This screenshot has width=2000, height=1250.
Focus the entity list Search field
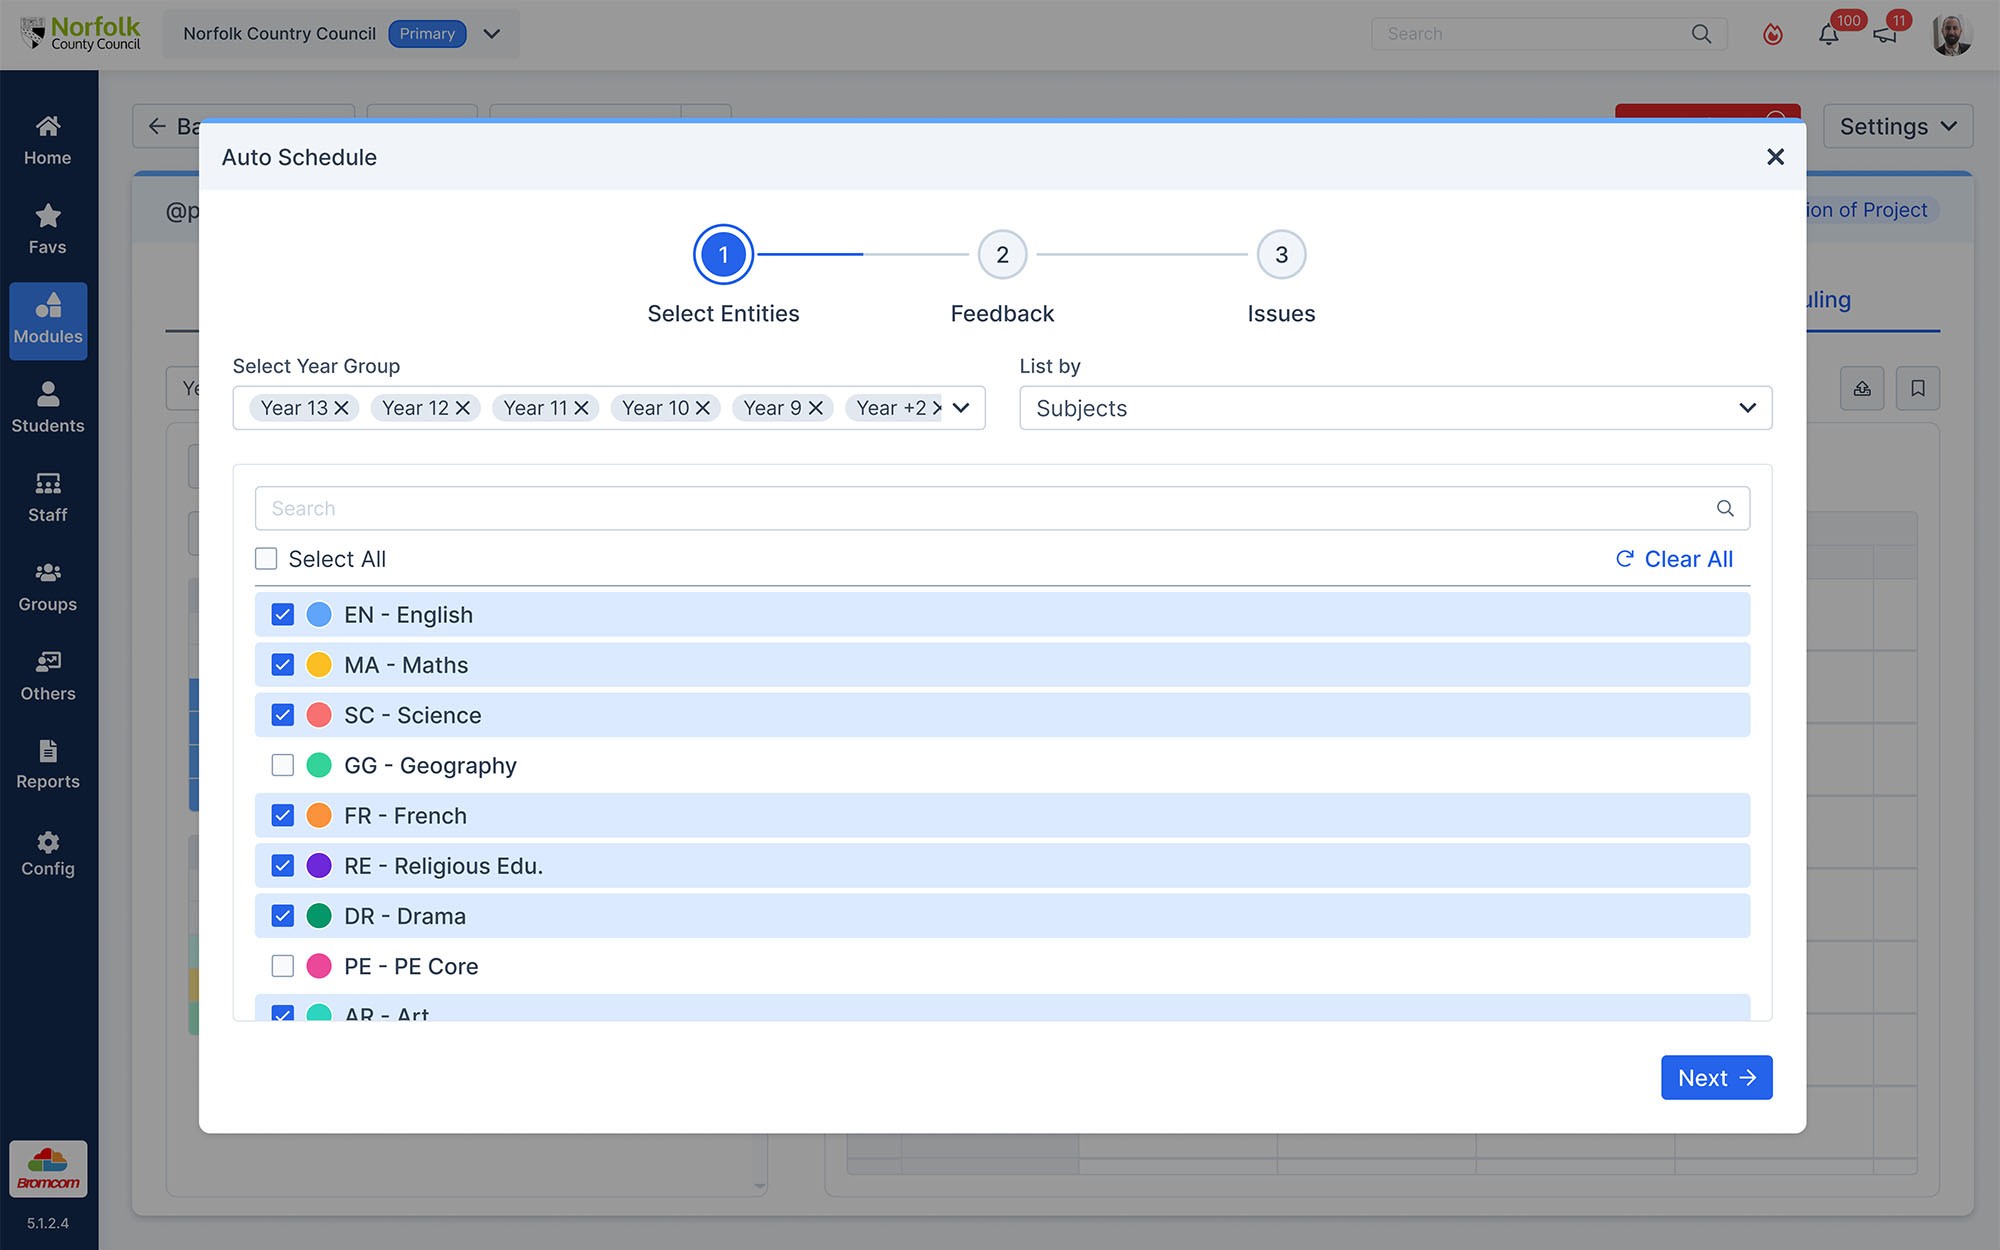1002,509
